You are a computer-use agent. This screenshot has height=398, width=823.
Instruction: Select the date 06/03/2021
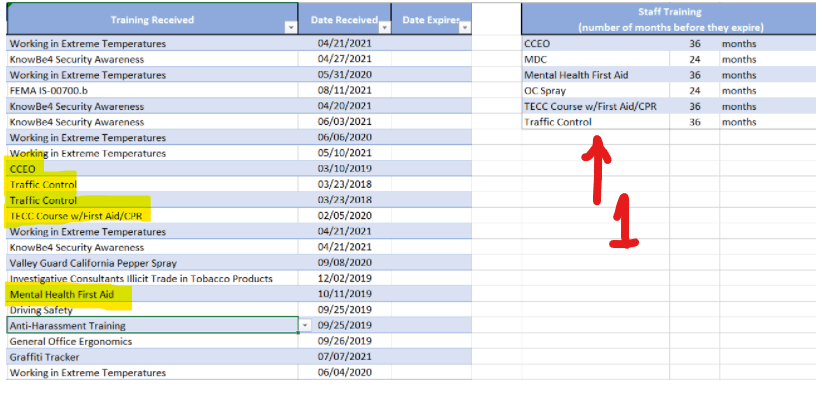[x=344, y=122]
